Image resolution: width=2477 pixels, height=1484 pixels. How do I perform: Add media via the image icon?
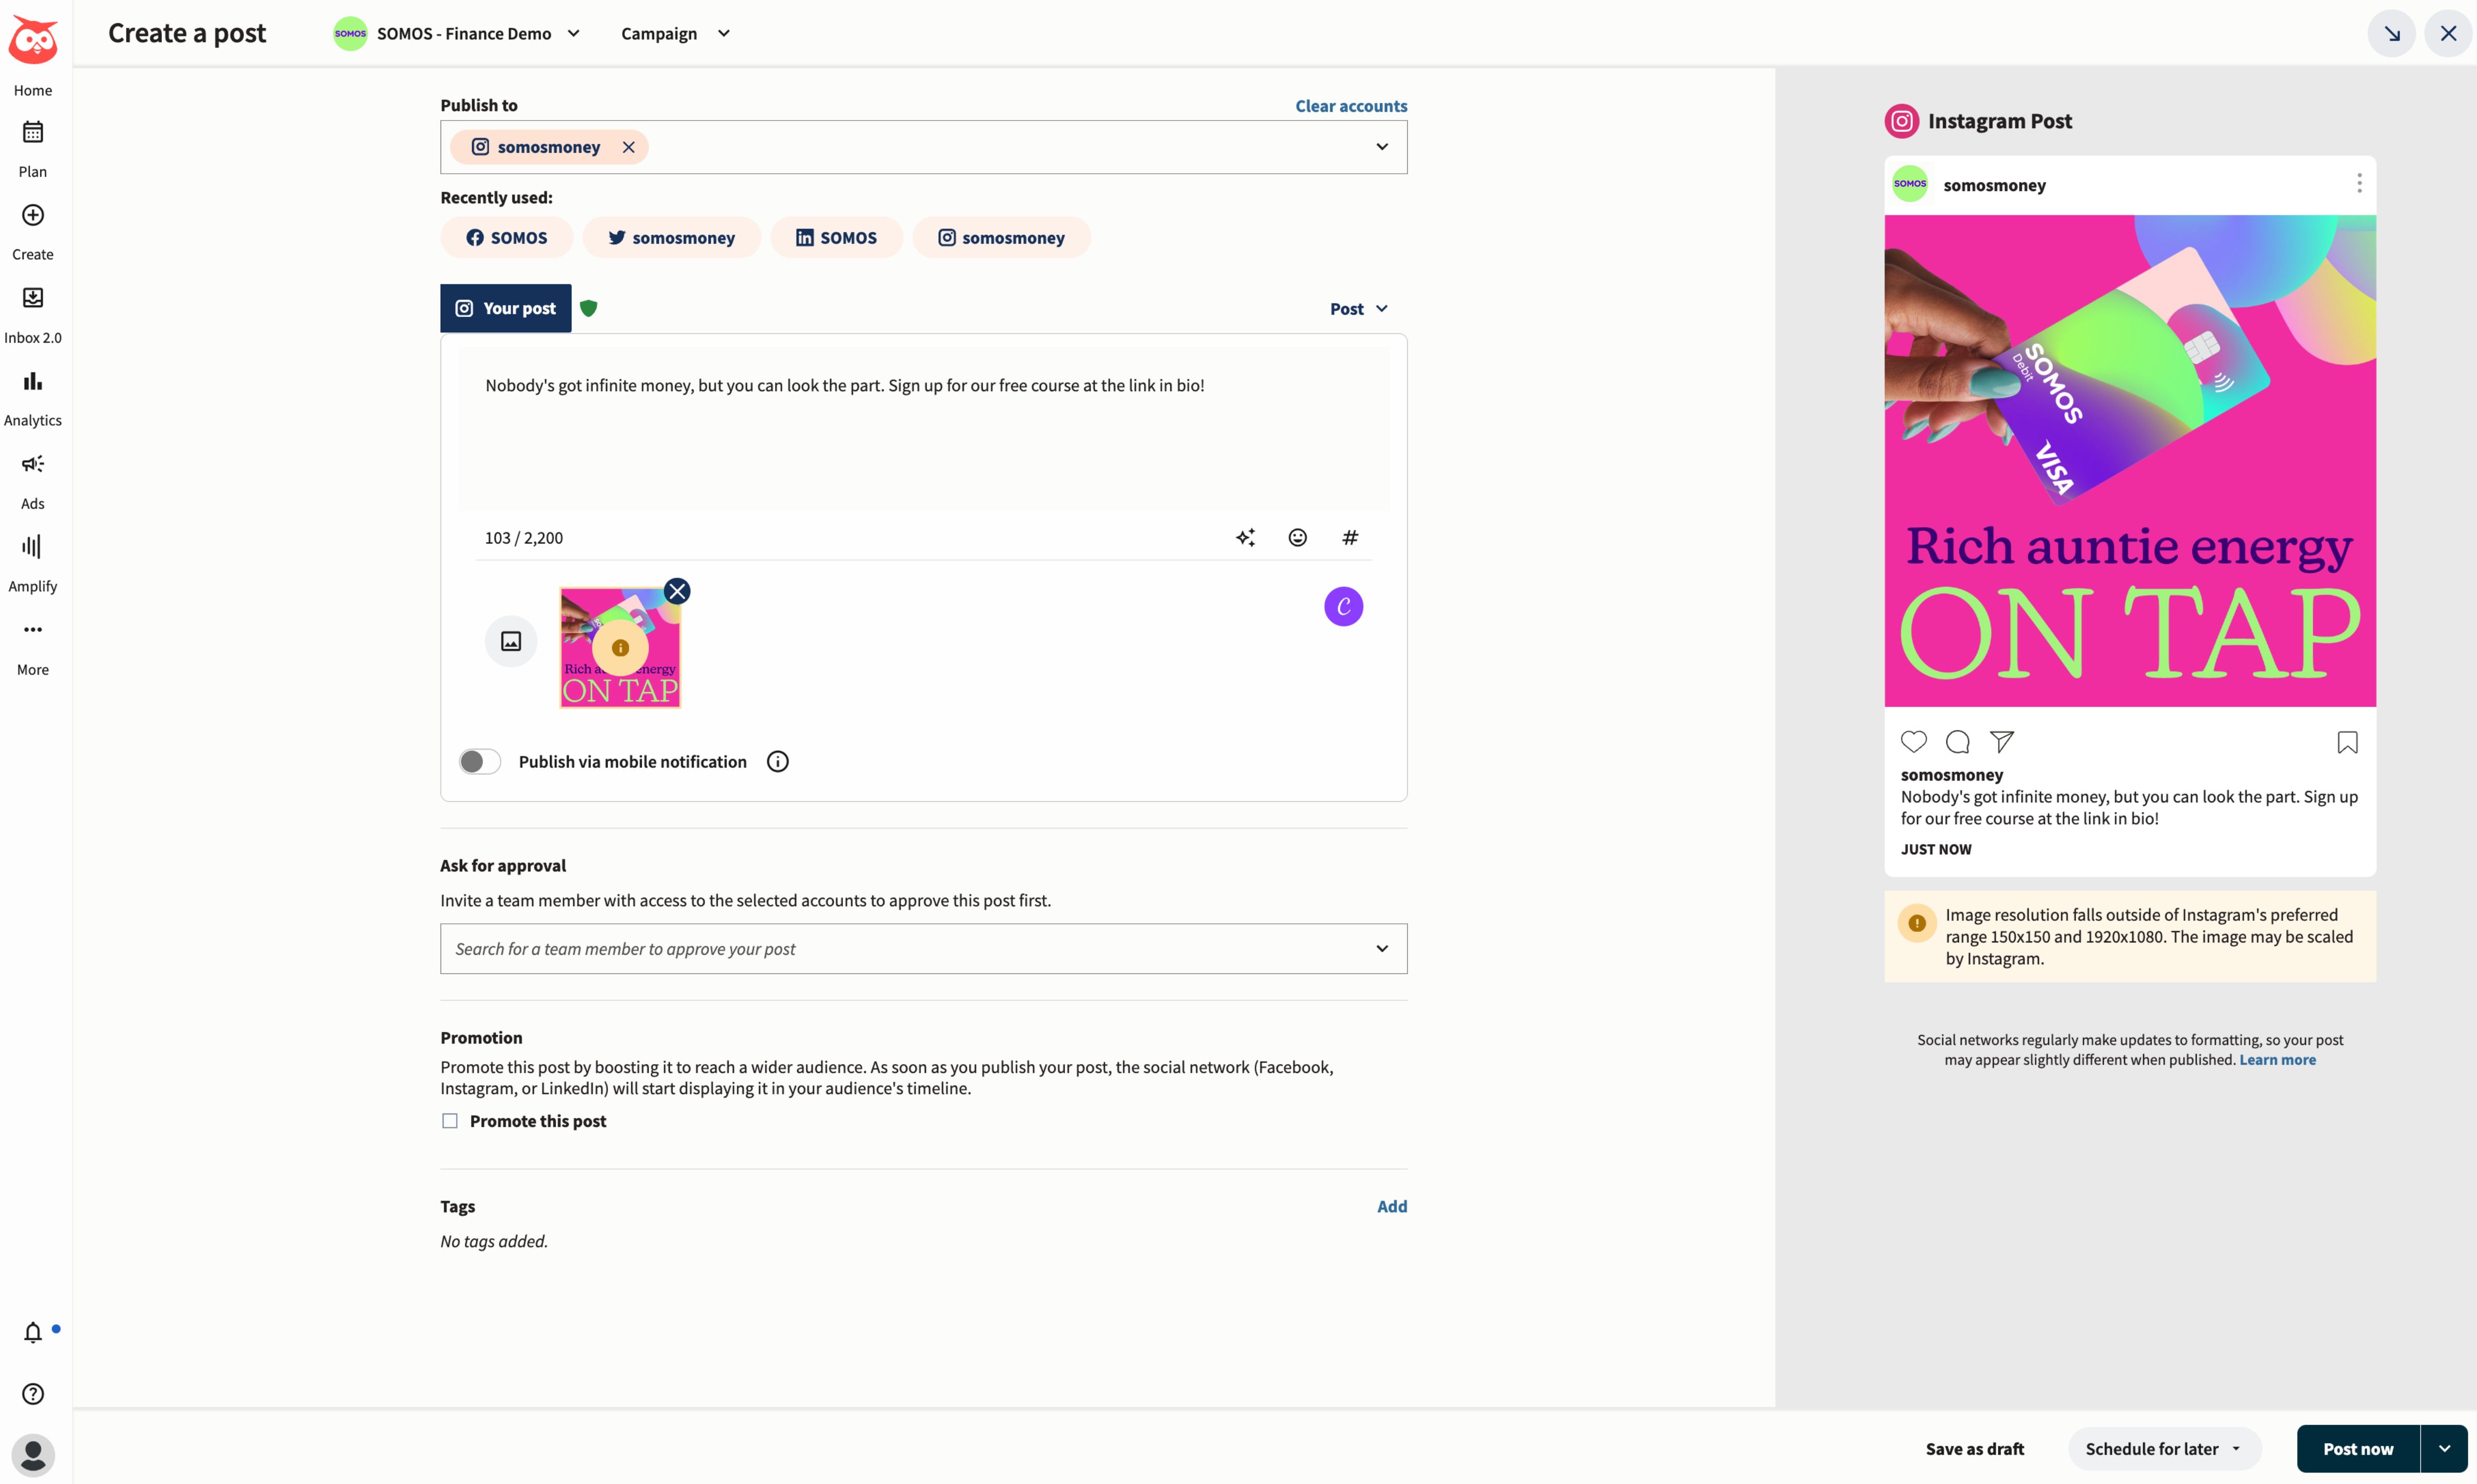pyautogui.click(x=510, y=641)
